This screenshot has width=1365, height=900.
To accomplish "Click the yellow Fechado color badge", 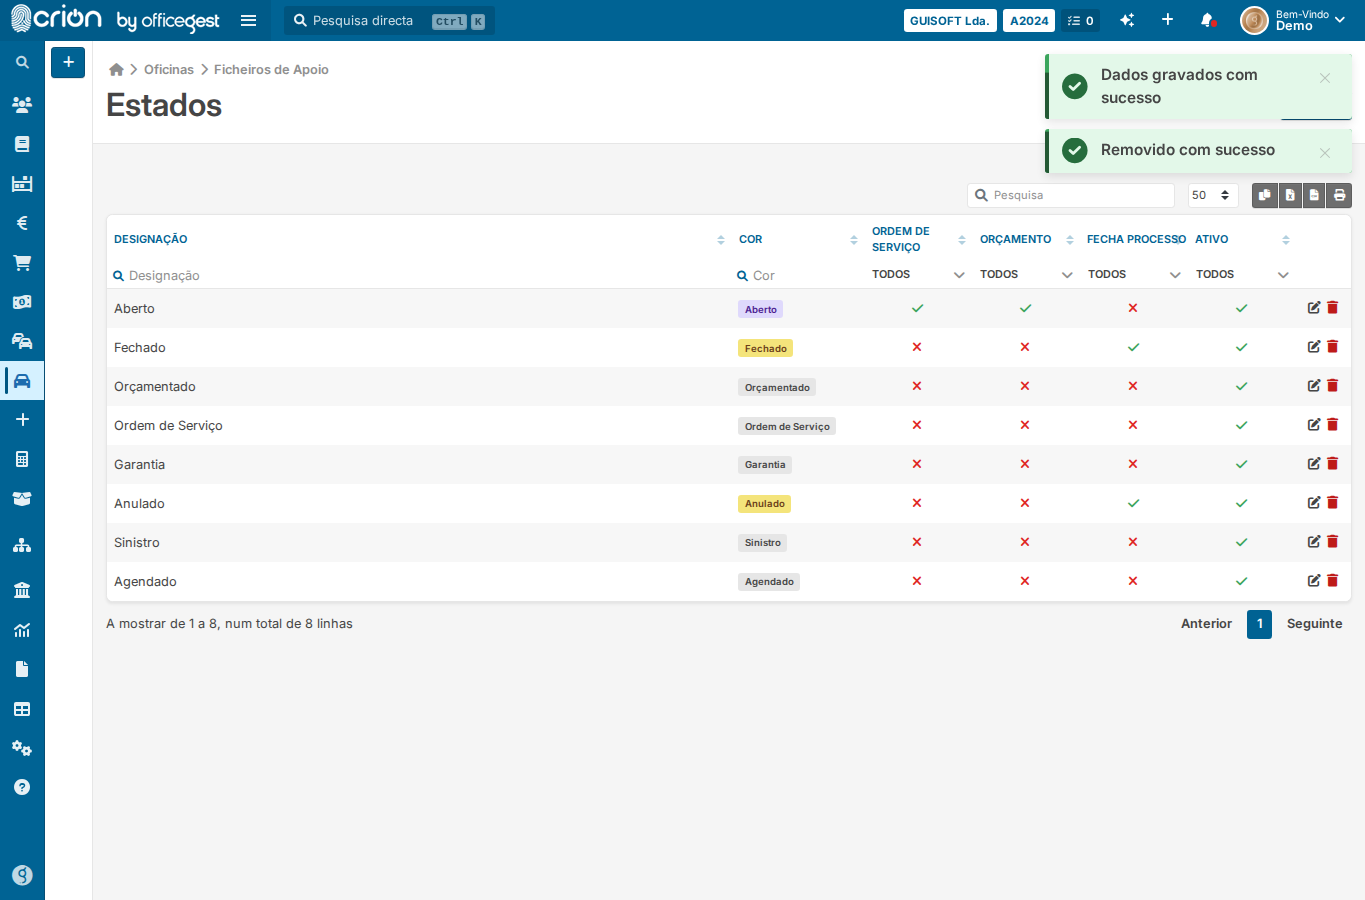I will point(765,348).
